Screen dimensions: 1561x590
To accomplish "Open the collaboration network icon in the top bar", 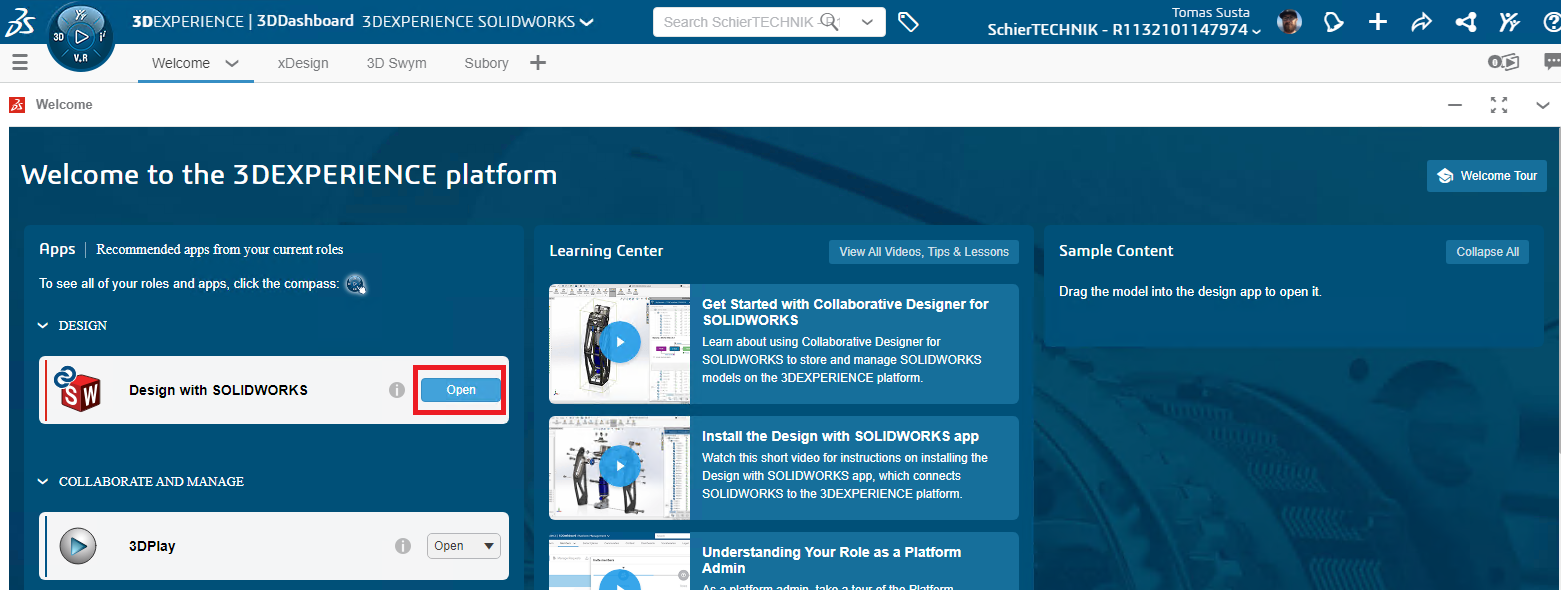I will [x=1466, y=22].
